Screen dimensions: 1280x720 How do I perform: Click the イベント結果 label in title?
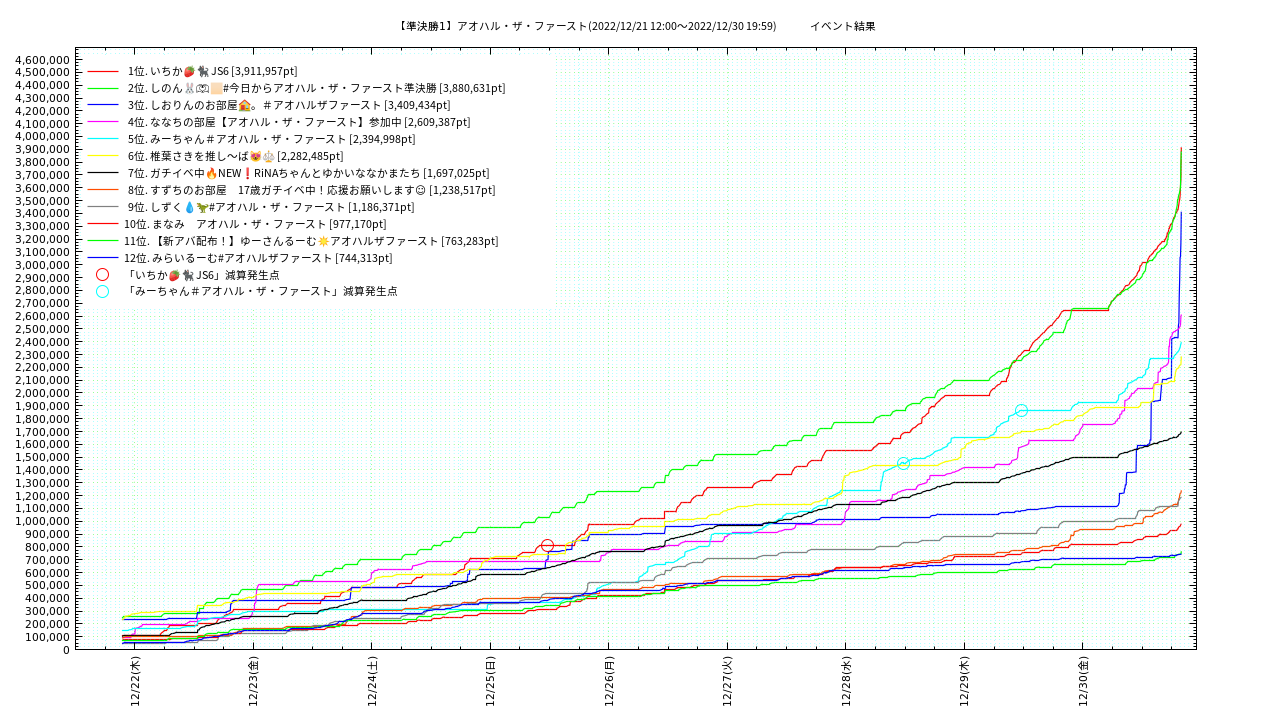tap(843, 26)
